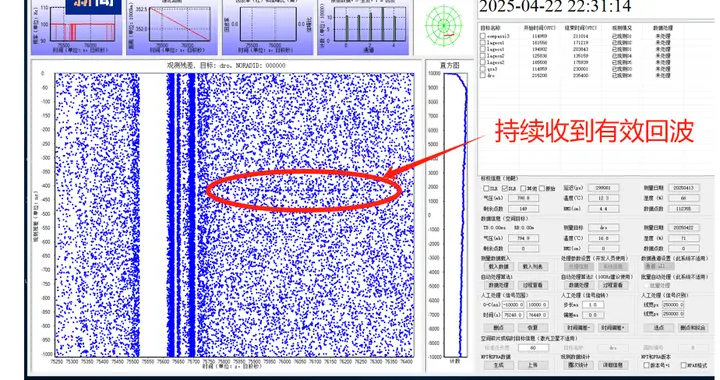The height and width of the screenshot is (380, 720).
Task: Click the 时间偏差+ button
Action: tap(613, 328)
